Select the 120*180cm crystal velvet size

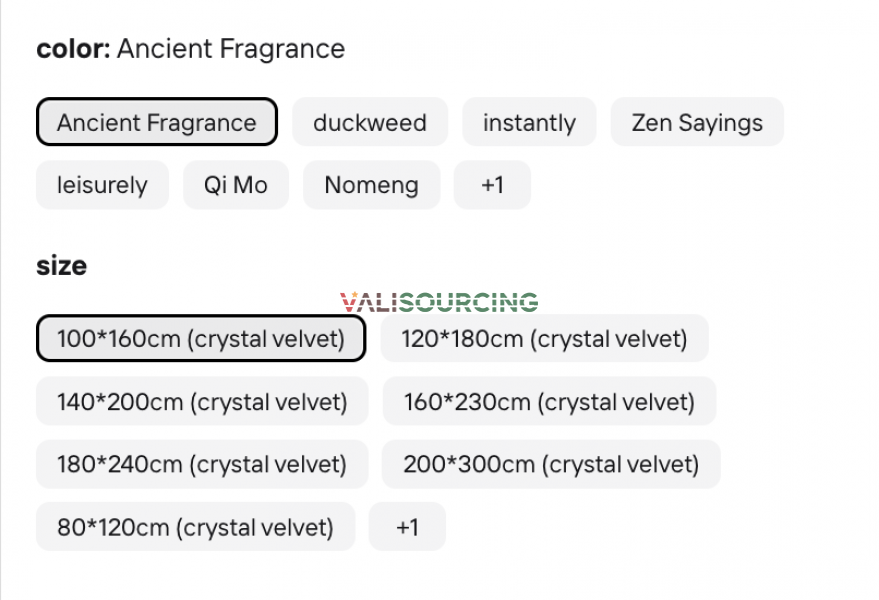[544, 338]
